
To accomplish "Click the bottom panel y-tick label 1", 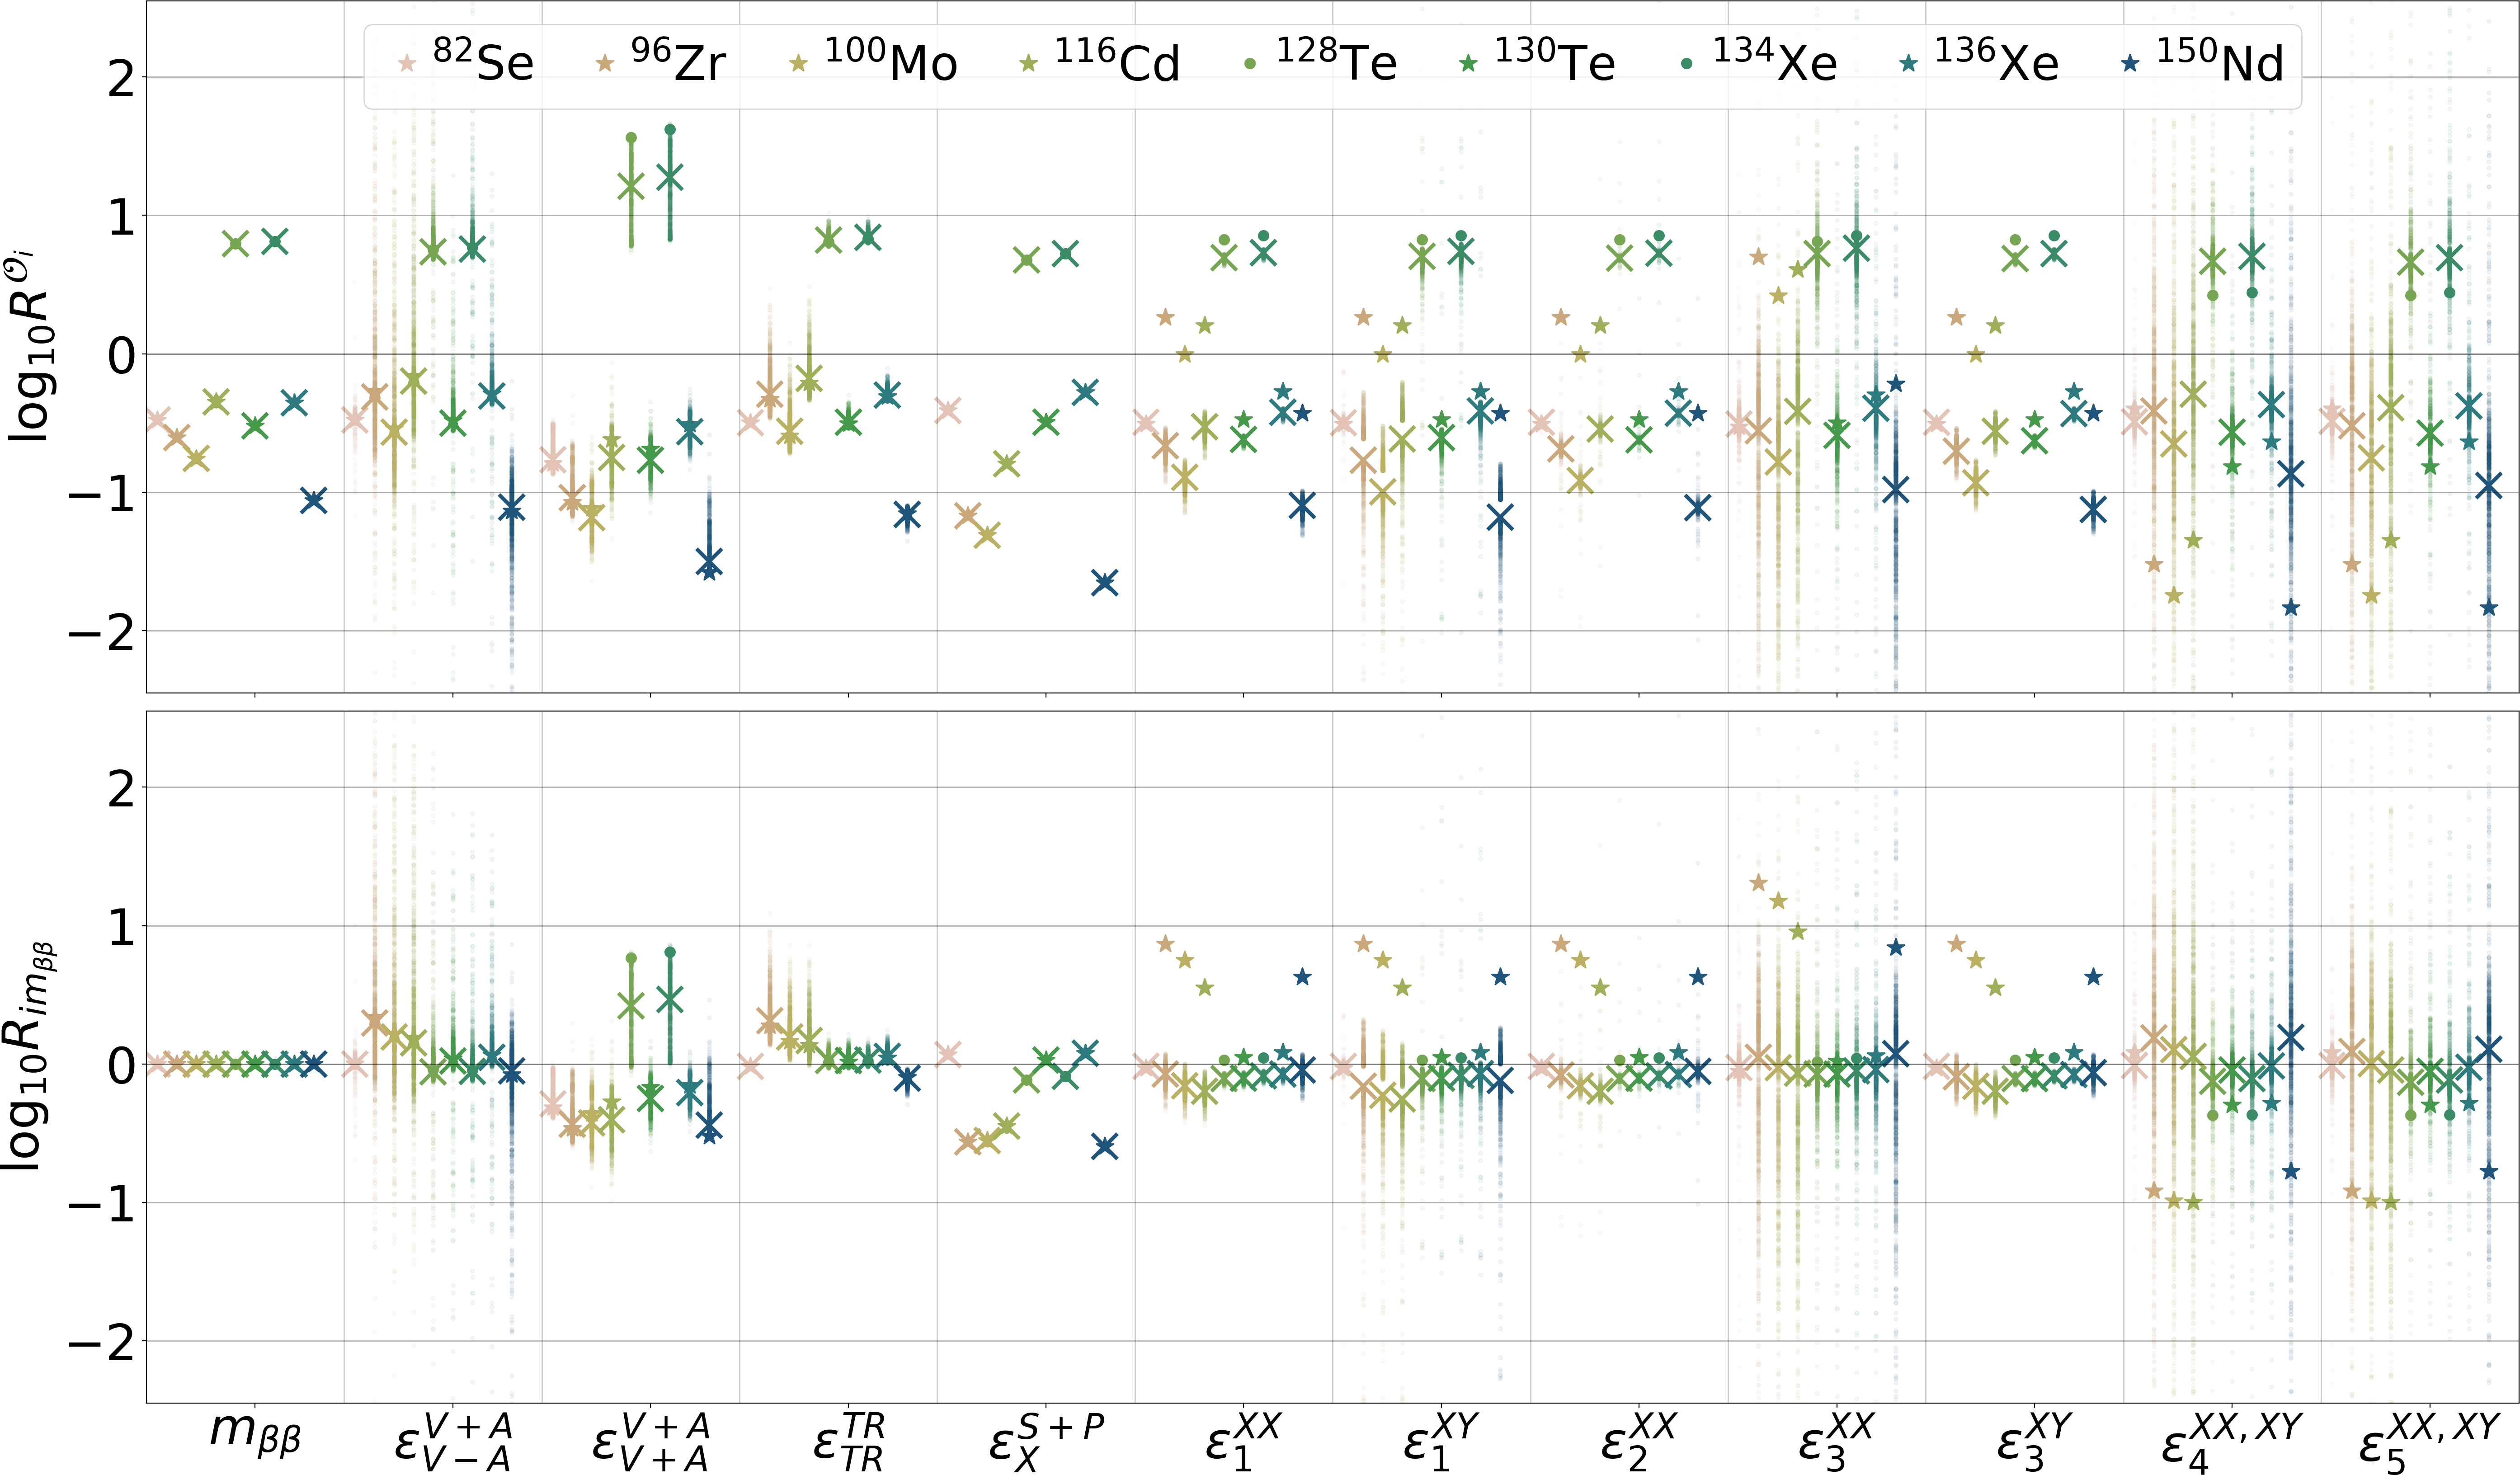I will click(x=122, y=928).
